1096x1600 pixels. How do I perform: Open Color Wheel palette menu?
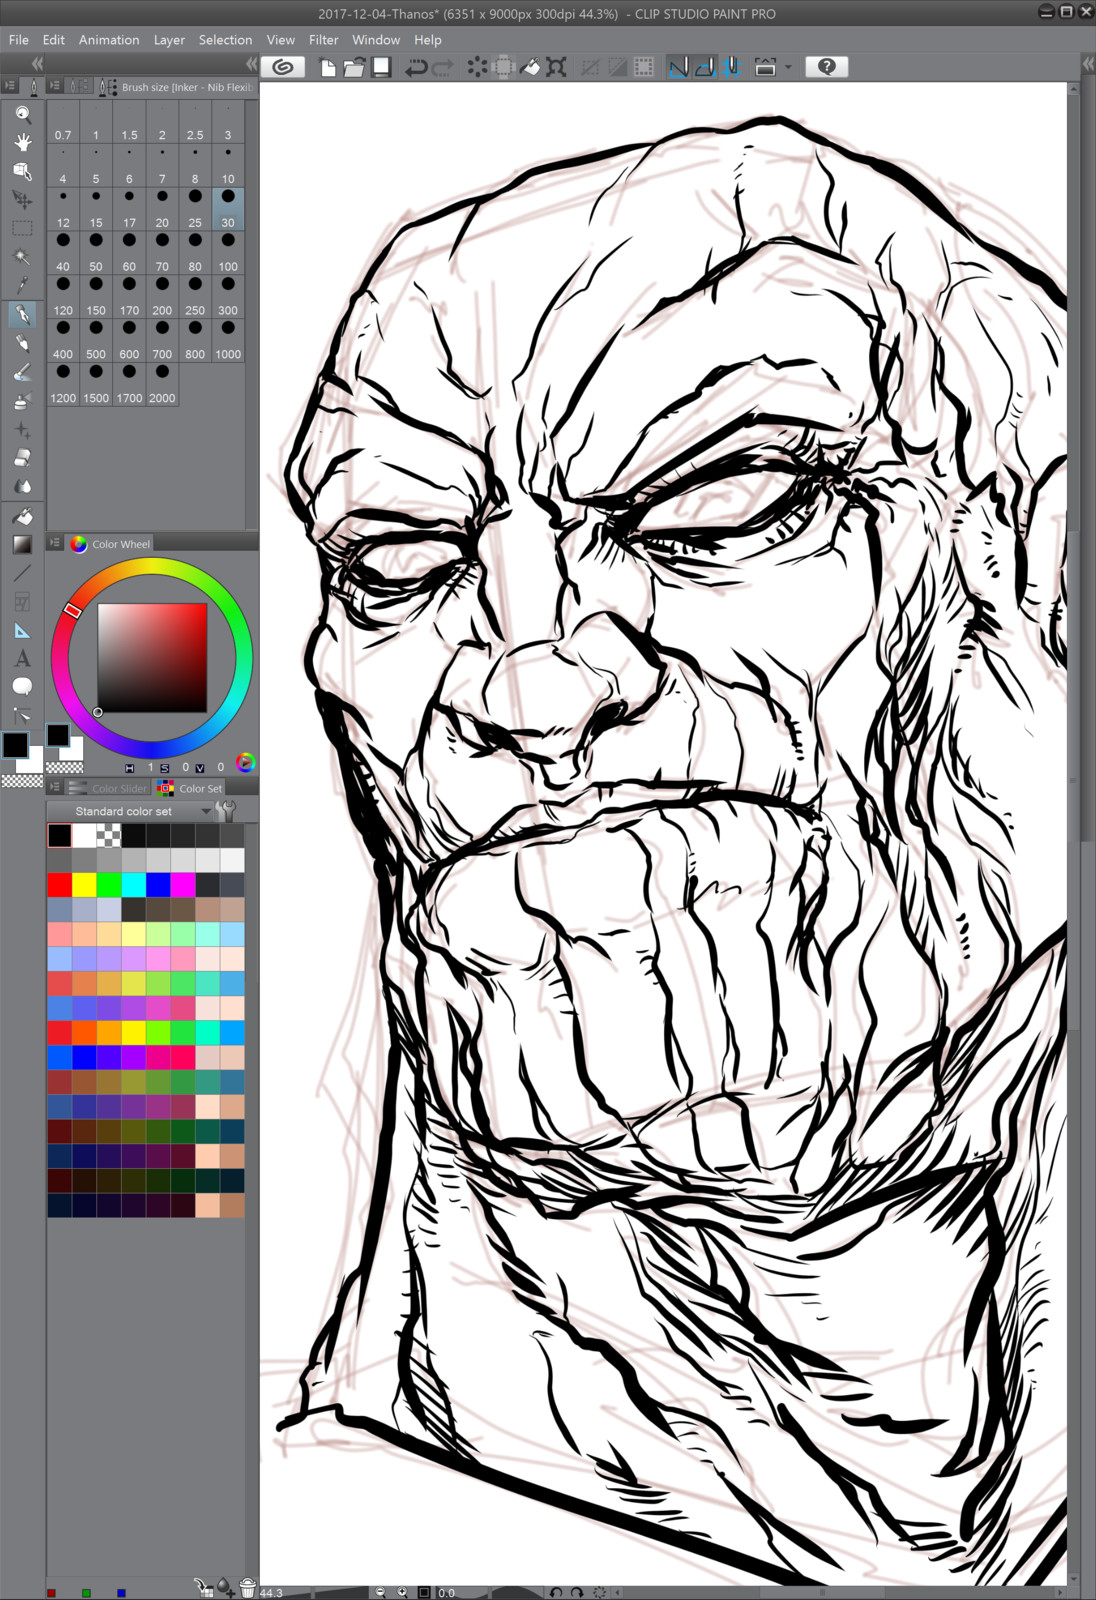click(56, 543)
